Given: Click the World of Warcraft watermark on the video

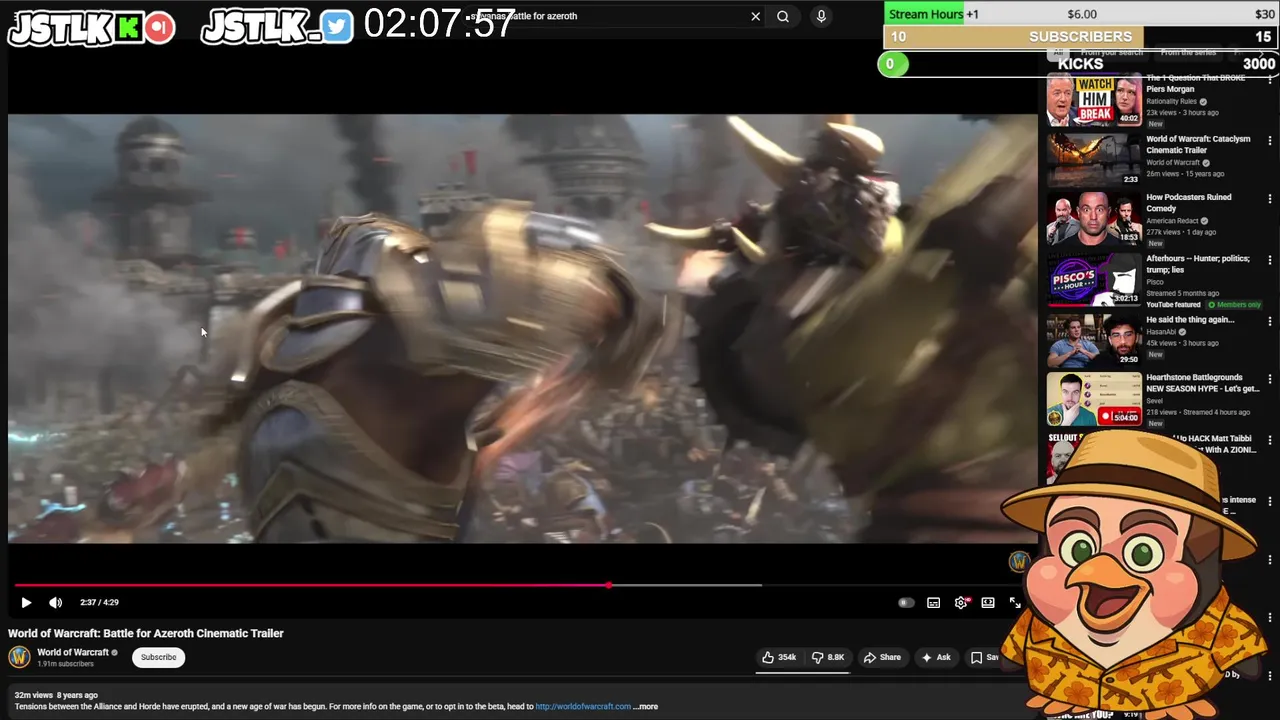Looking at the screenshot, I should point(1019,562).
